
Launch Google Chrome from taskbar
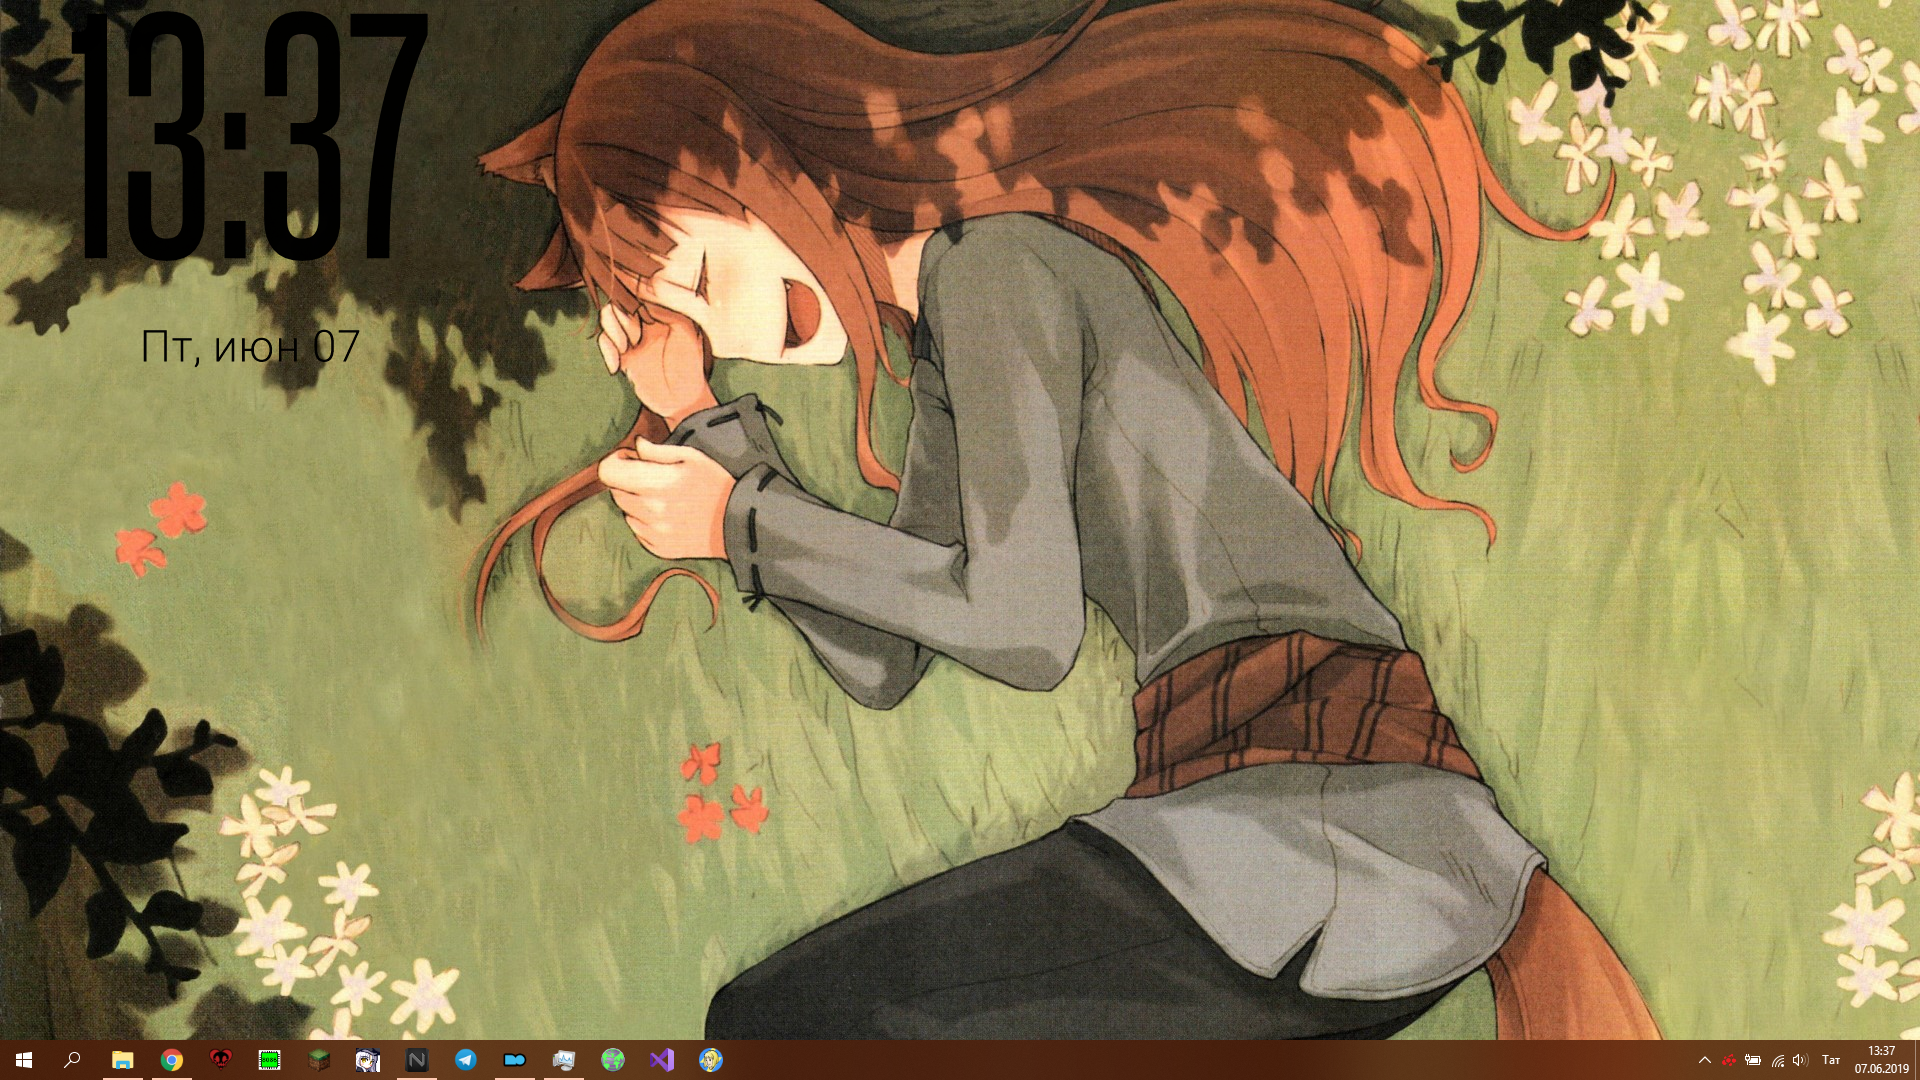(x=172, y=1060)
